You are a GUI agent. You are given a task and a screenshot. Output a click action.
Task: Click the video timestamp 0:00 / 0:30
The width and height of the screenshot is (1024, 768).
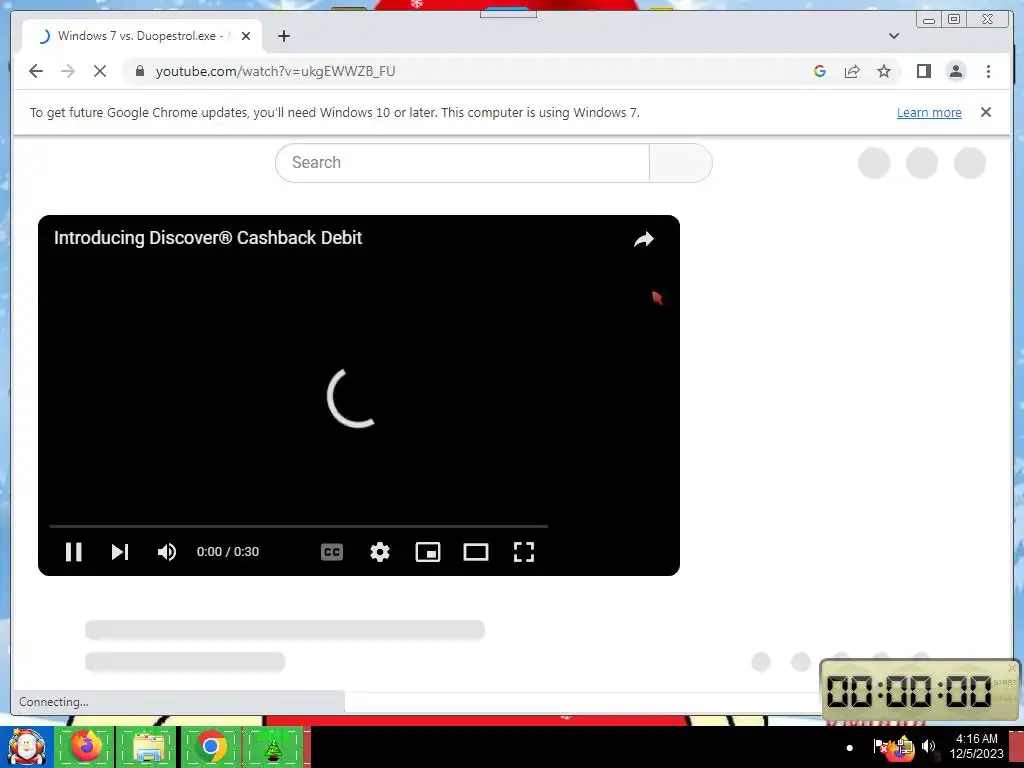tap(228, 552)
